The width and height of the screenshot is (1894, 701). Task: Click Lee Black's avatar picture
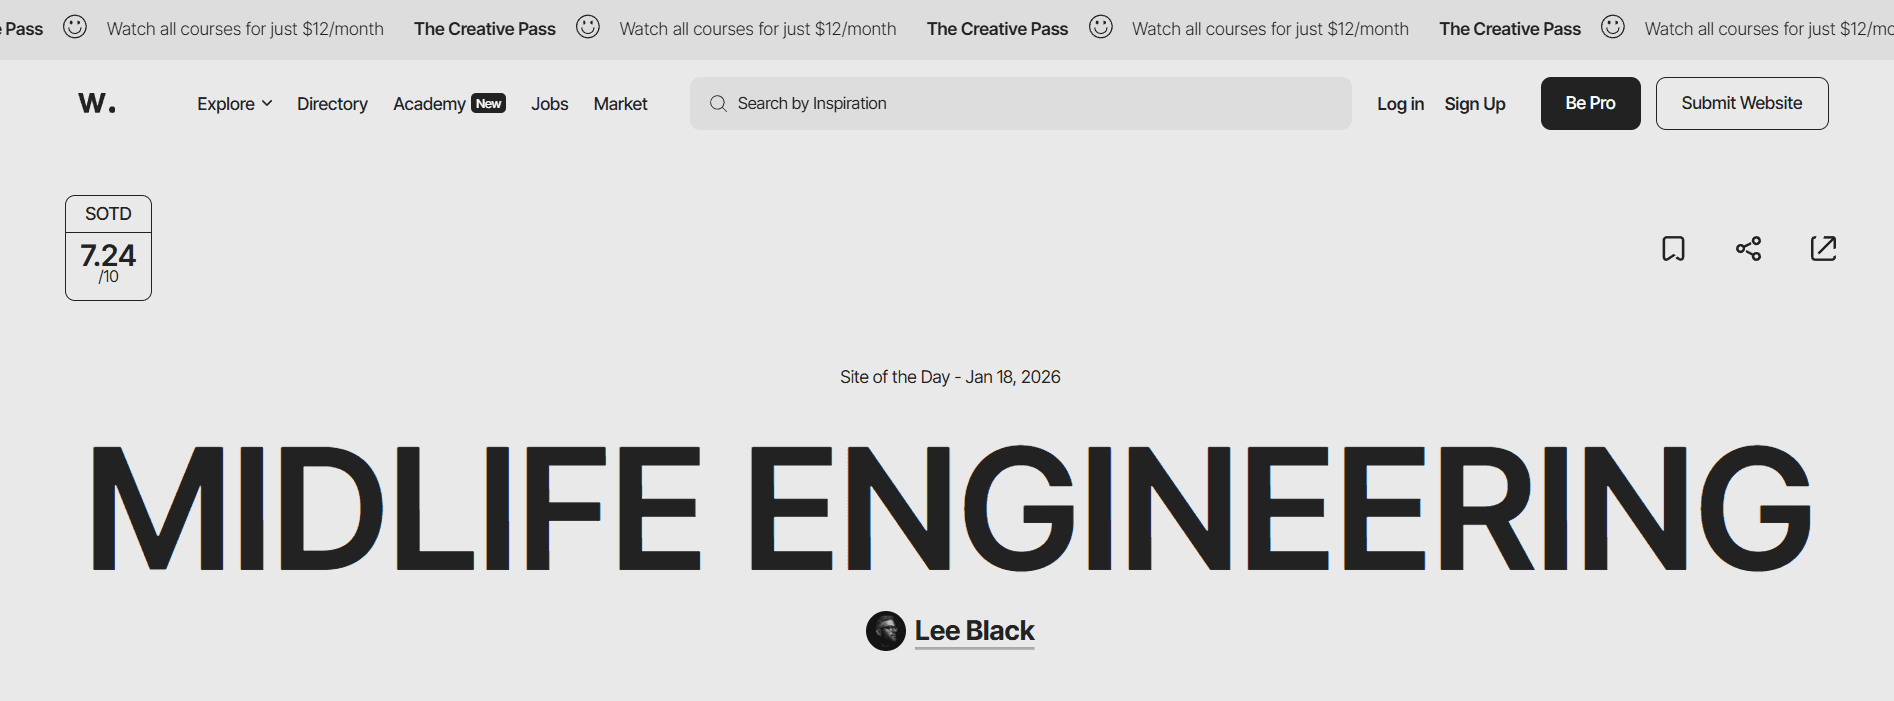(x=885, y=631)
